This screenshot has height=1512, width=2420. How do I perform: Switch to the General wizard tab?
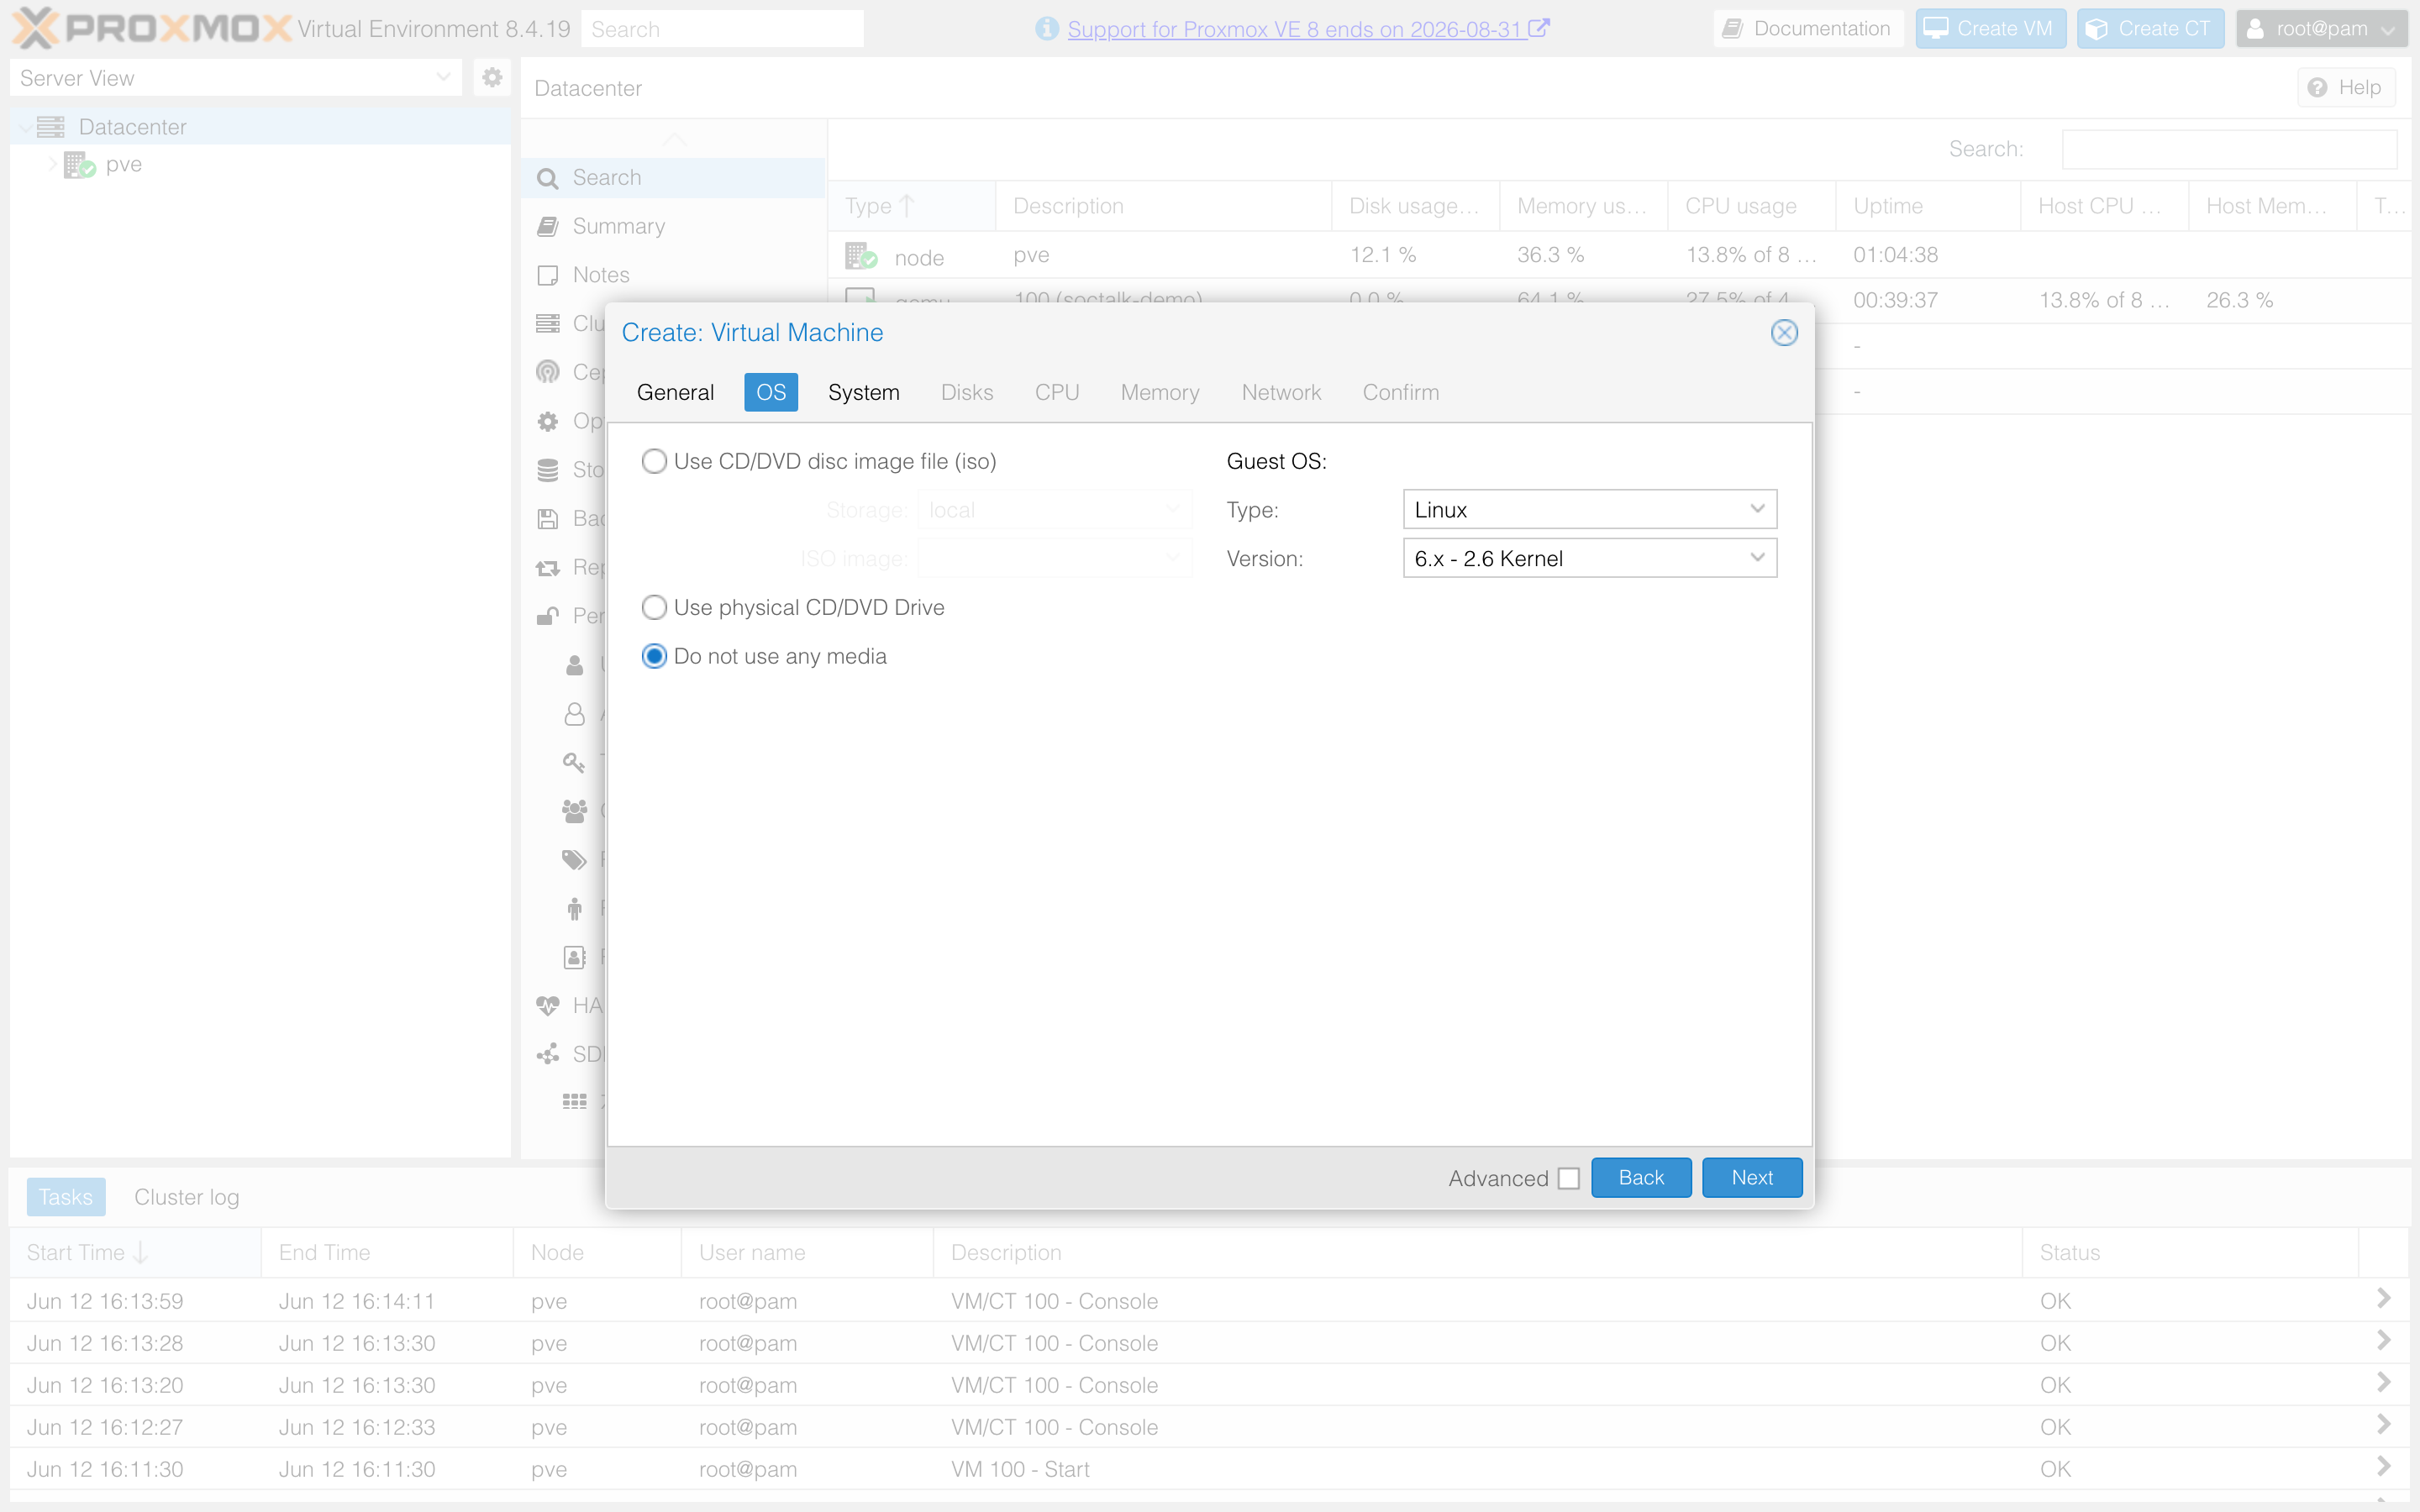tap(675, 392)
